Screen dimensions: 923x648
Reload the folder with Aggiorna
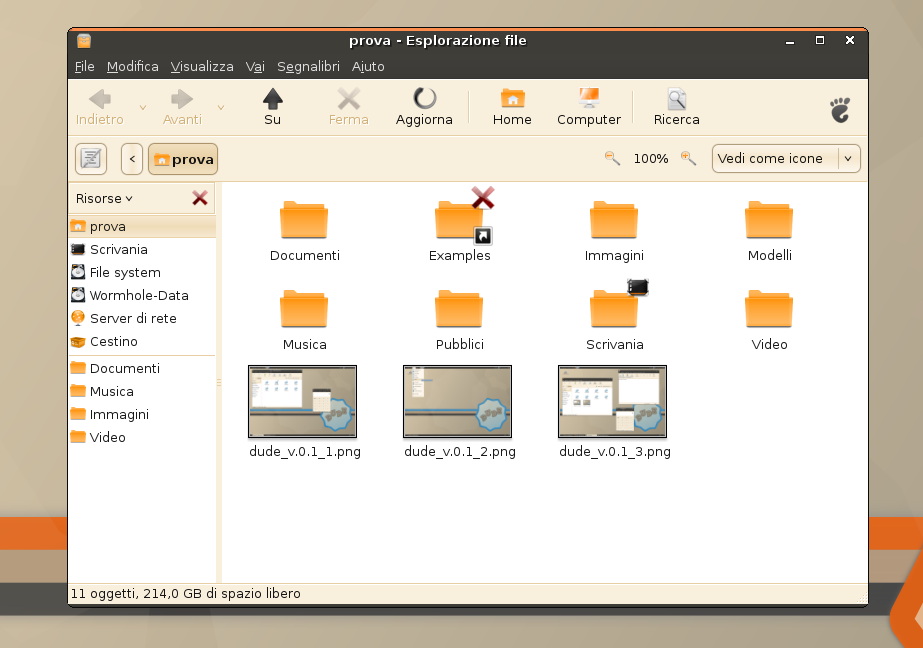click(424, 107)
